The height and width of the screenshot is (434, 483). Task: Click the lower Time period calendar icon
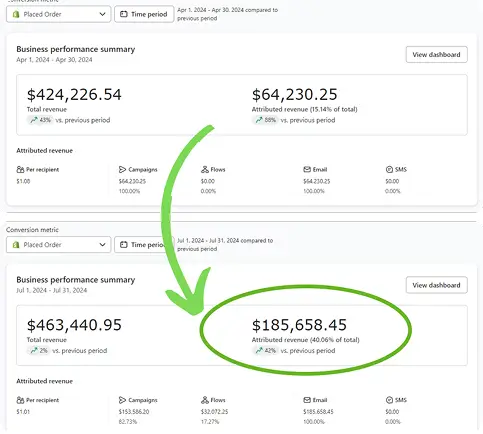[124, 245]
